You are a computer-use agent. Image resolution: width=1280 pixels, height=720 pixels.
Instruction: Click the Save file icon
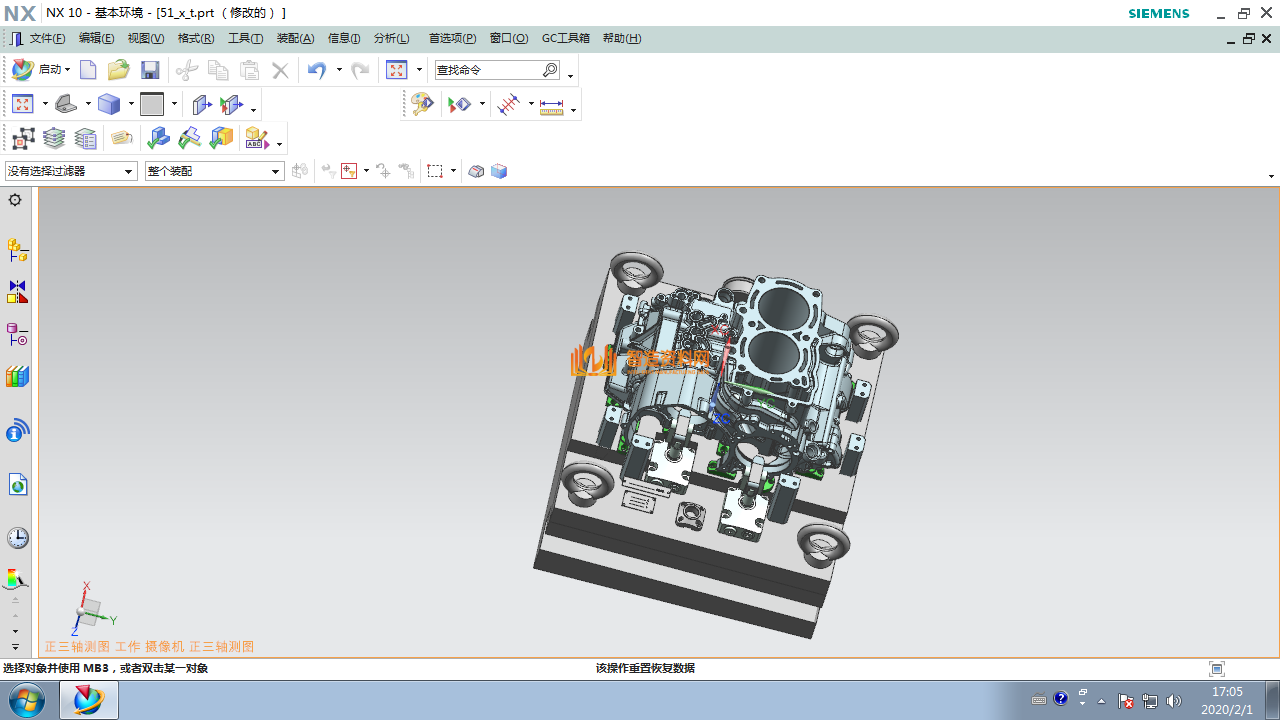[150, 70]
